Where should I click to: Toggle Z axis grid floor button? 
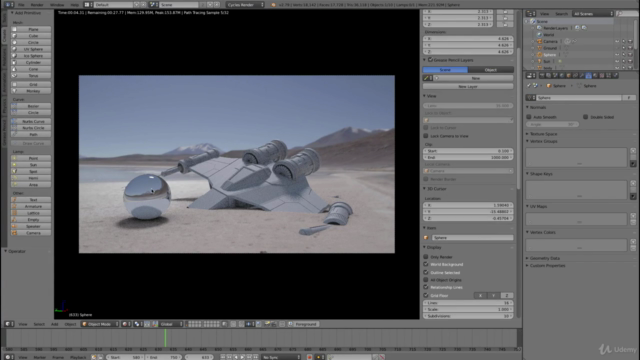click(x=507, y=296)
